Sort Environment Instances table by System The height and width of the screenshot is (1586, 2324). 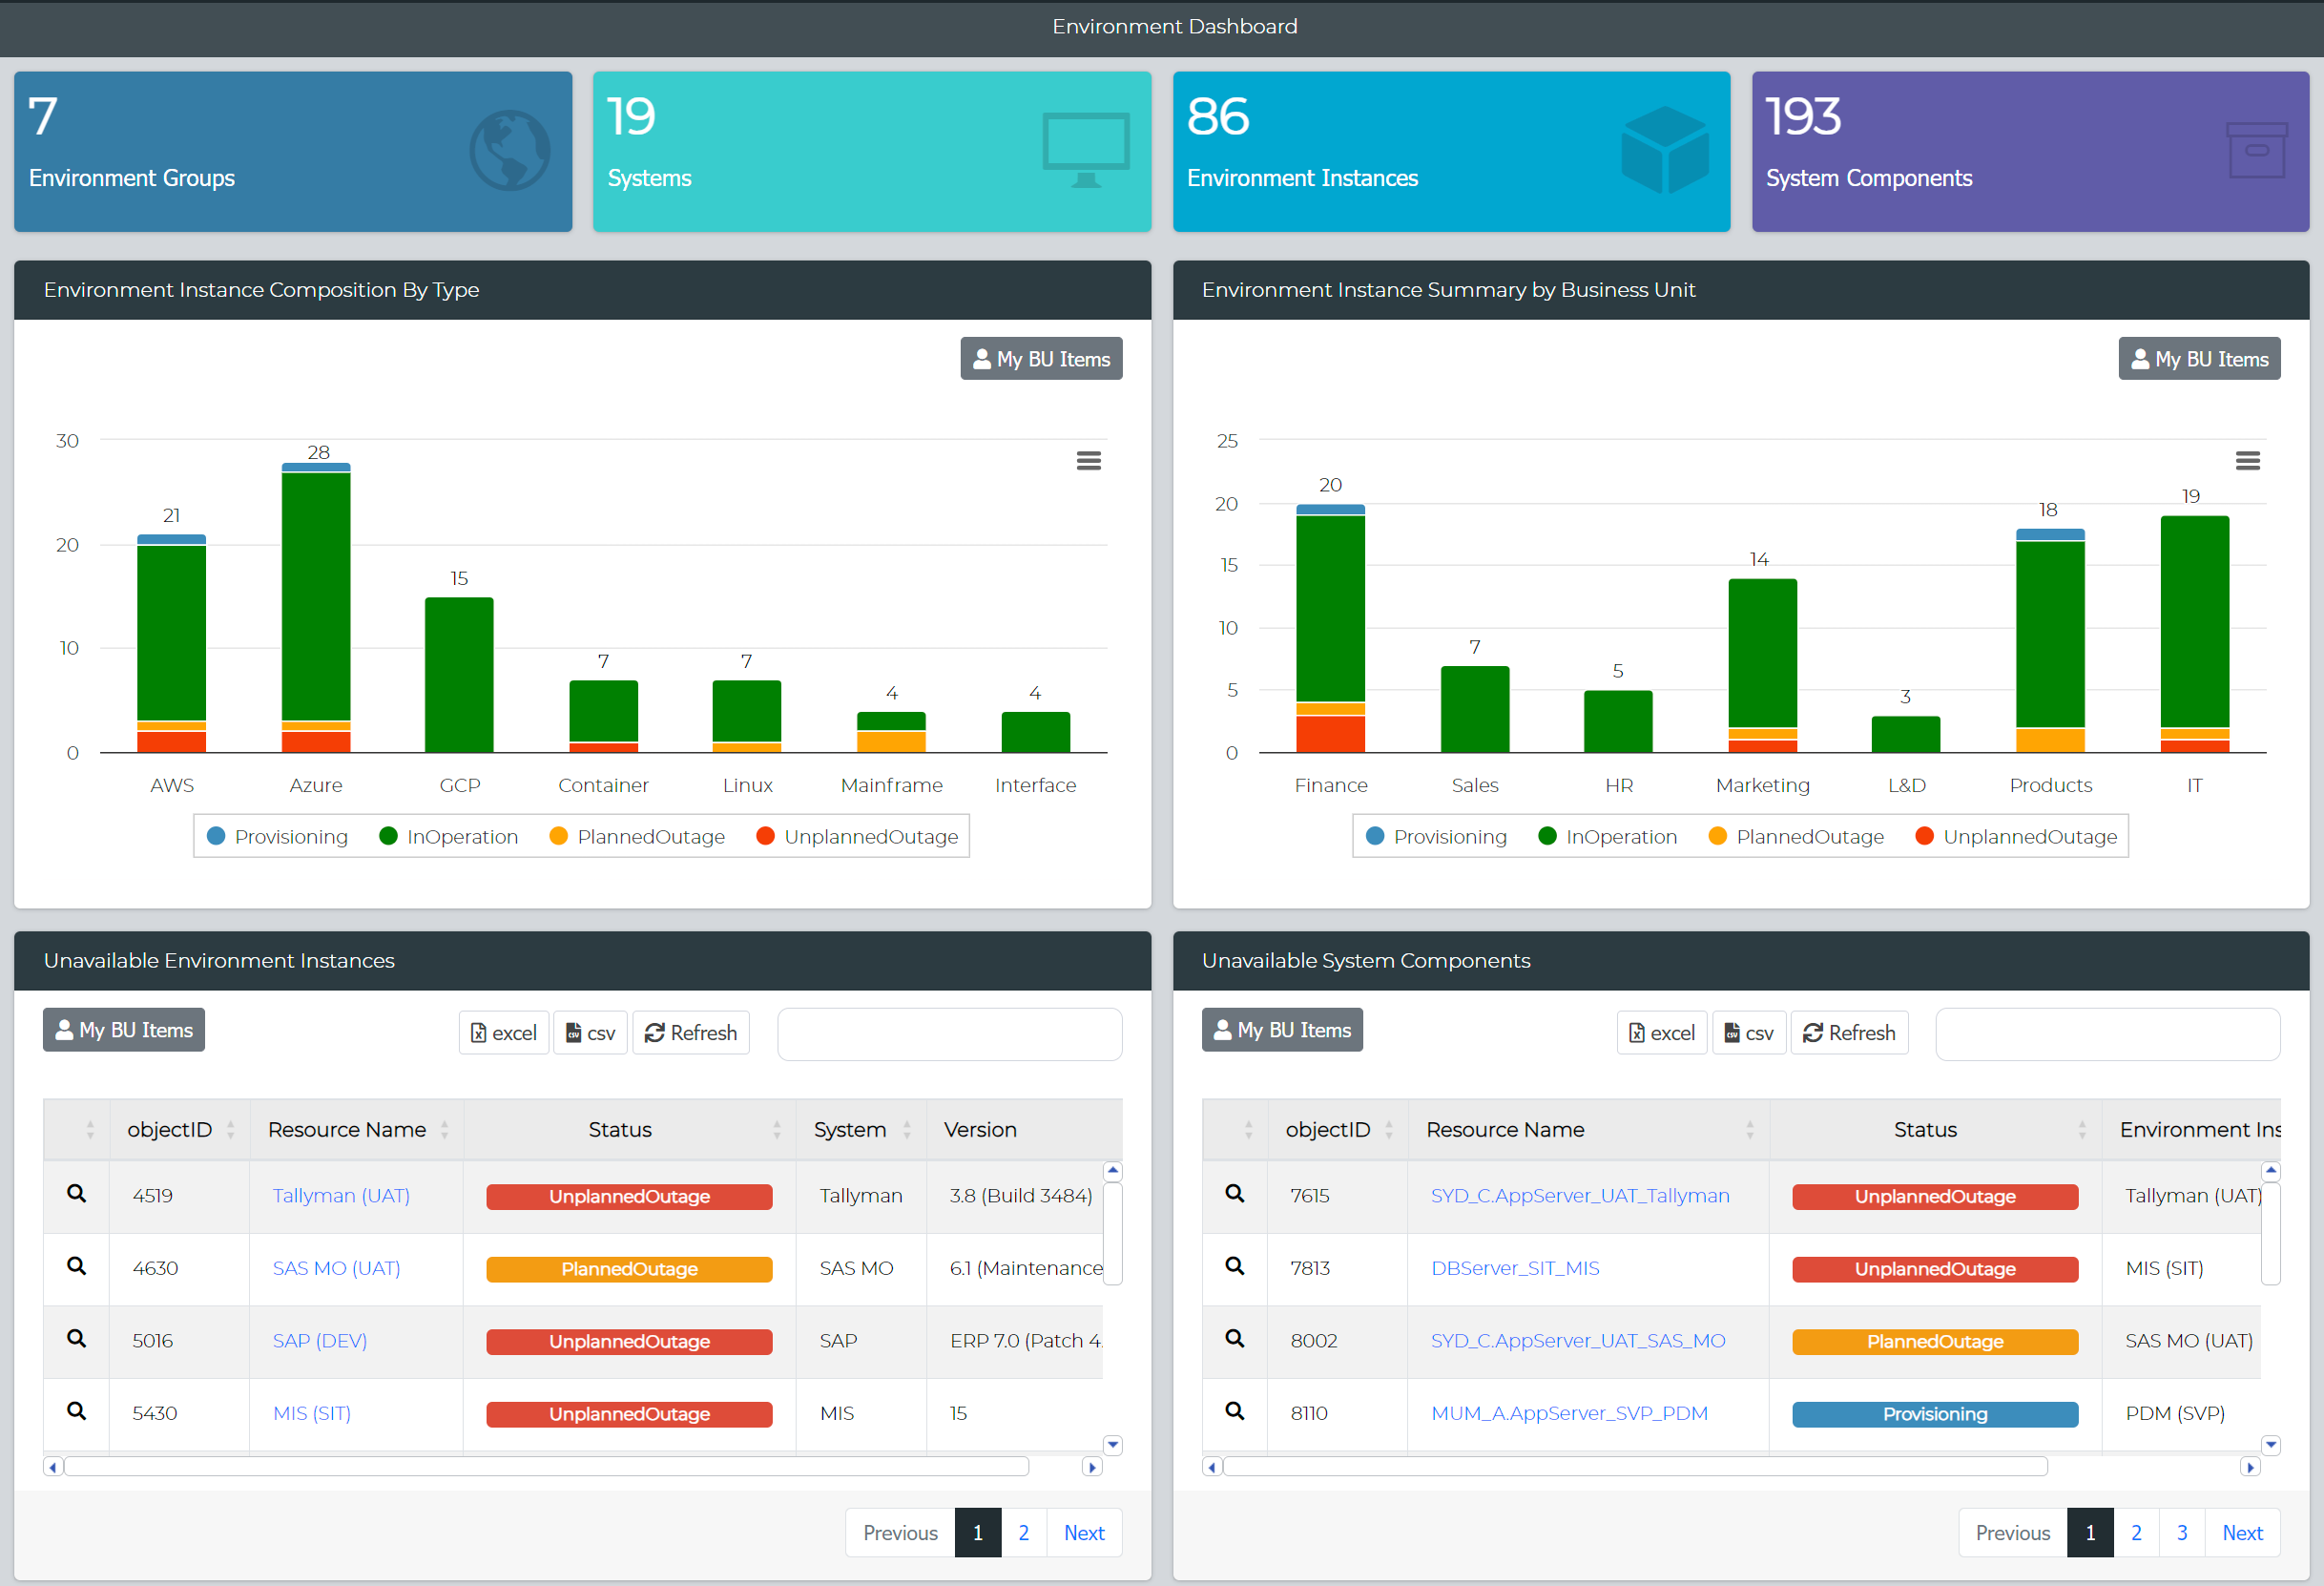pyautogui.click(x=861, y=1130)
